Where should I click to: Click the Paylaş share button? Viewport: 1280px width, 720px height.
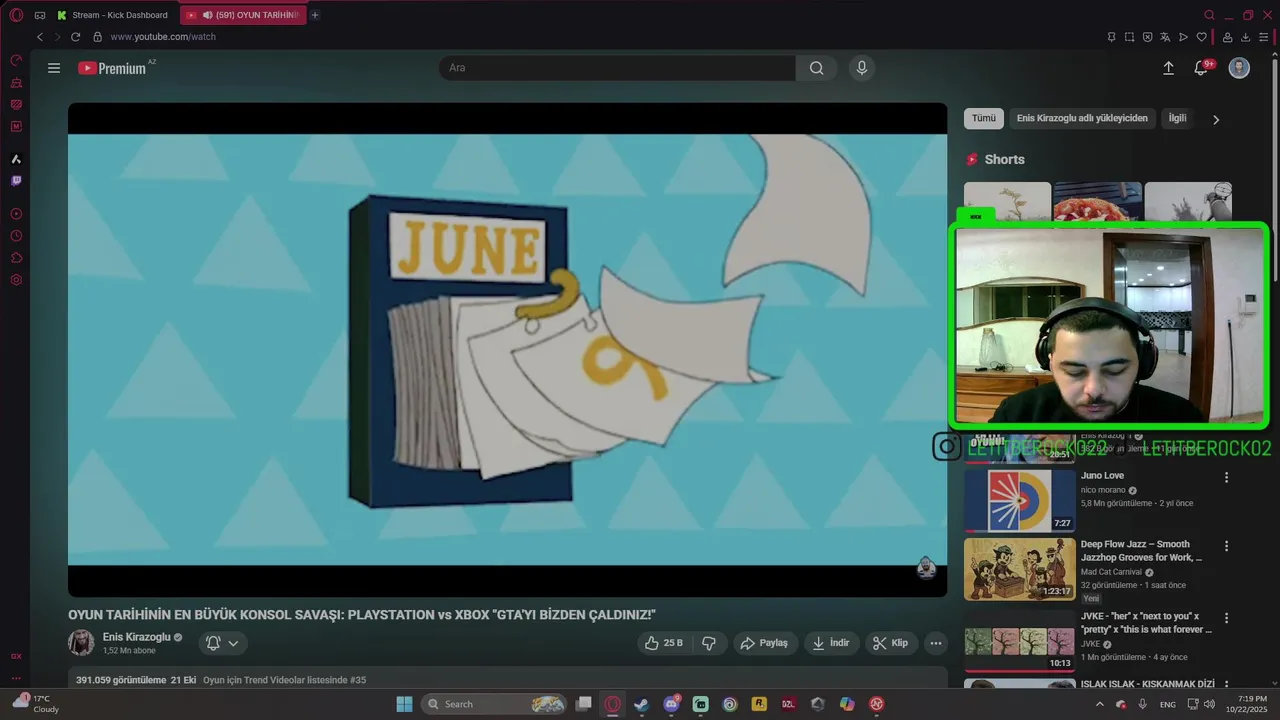(x=765, y=643)
